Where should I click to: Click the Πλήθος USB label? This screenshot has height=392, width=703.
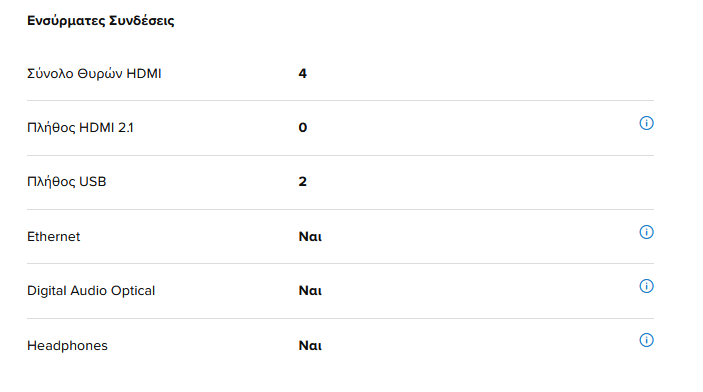(66, 182)
